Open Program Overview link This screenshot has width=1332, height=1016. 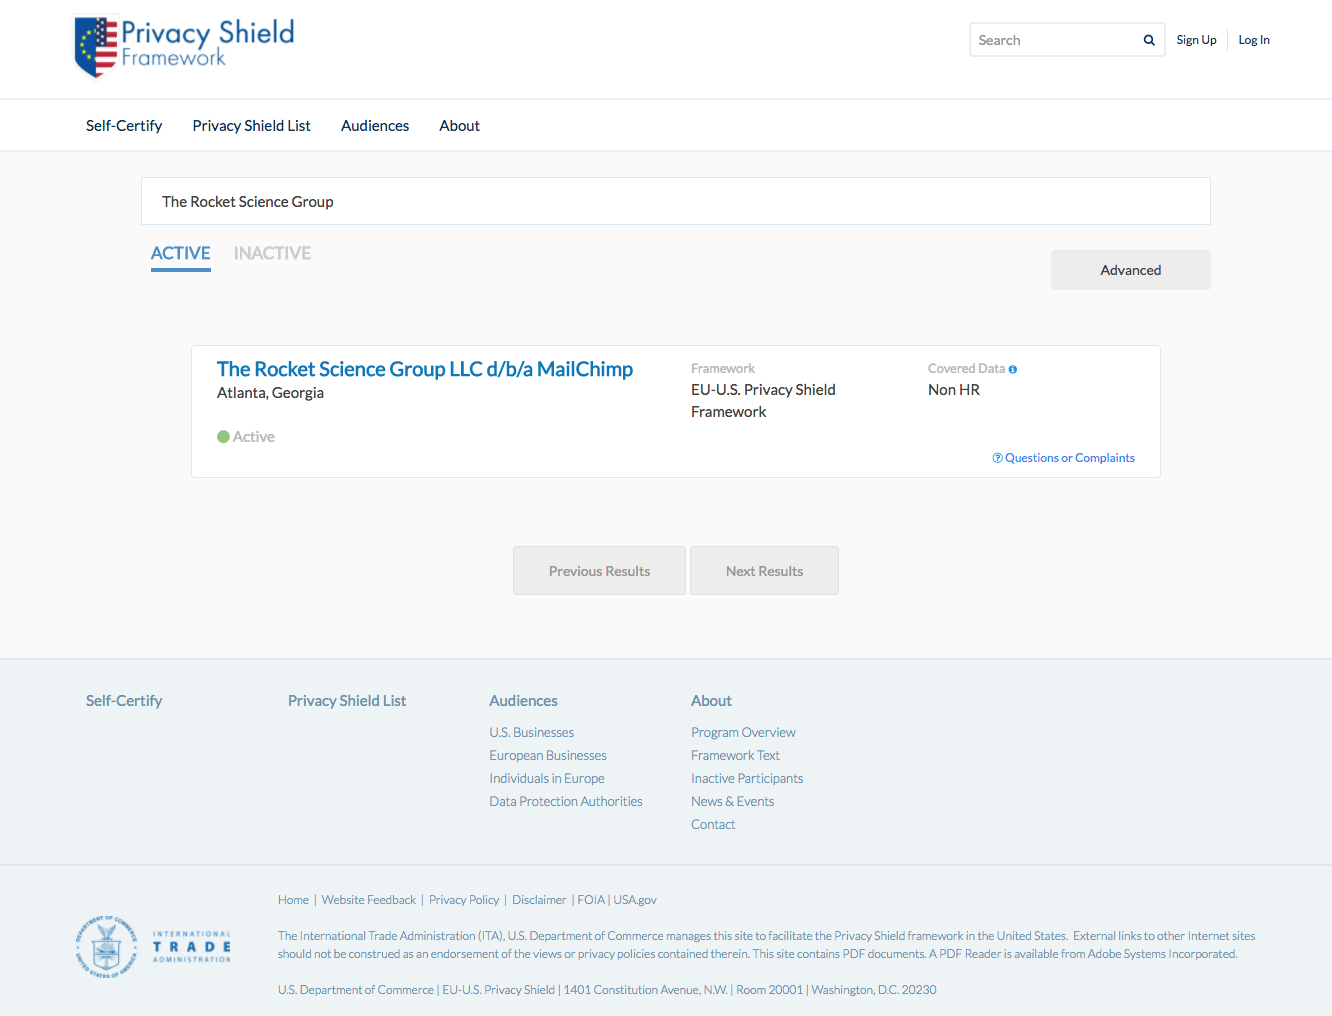pos(743,733)
